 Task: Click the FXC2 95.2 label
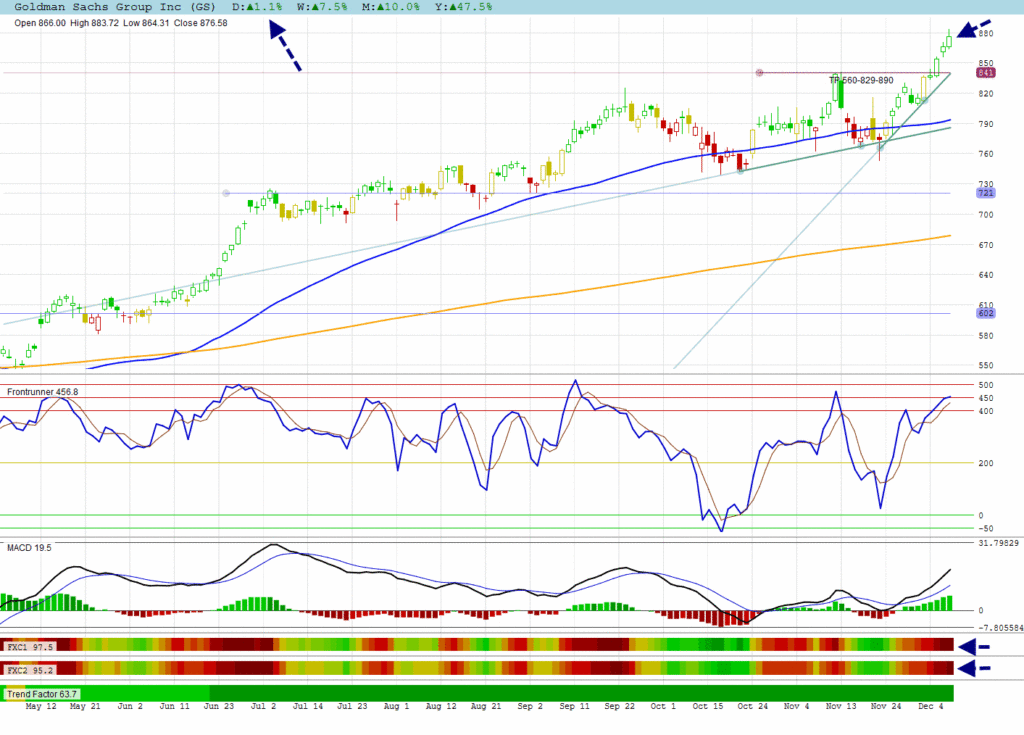point(29,669)
